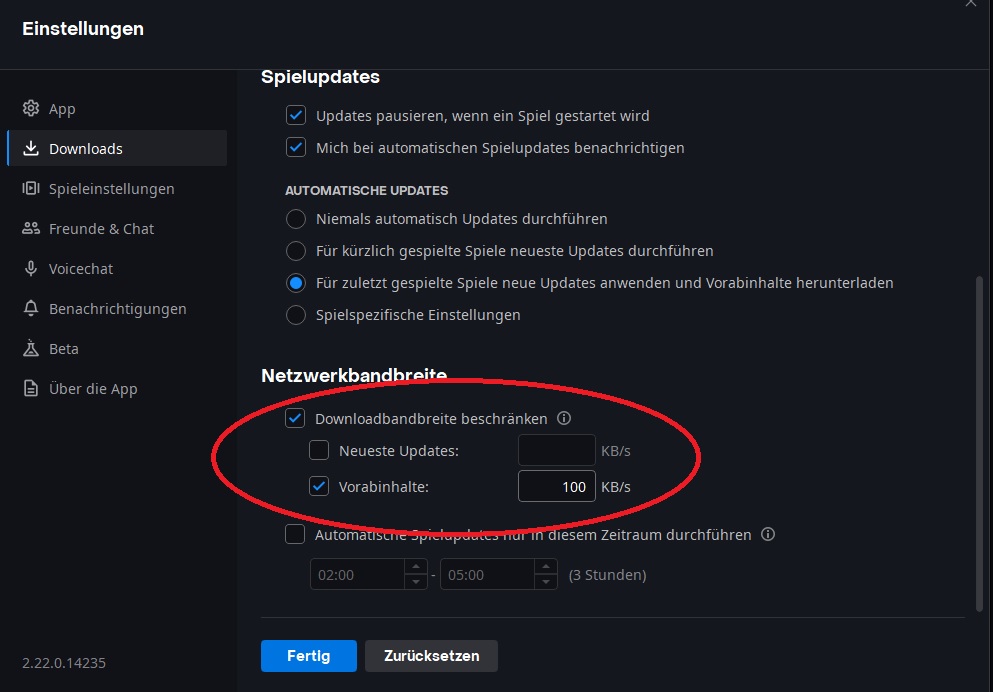Decrease the 05:00 end time stepper

click(545, 582)
